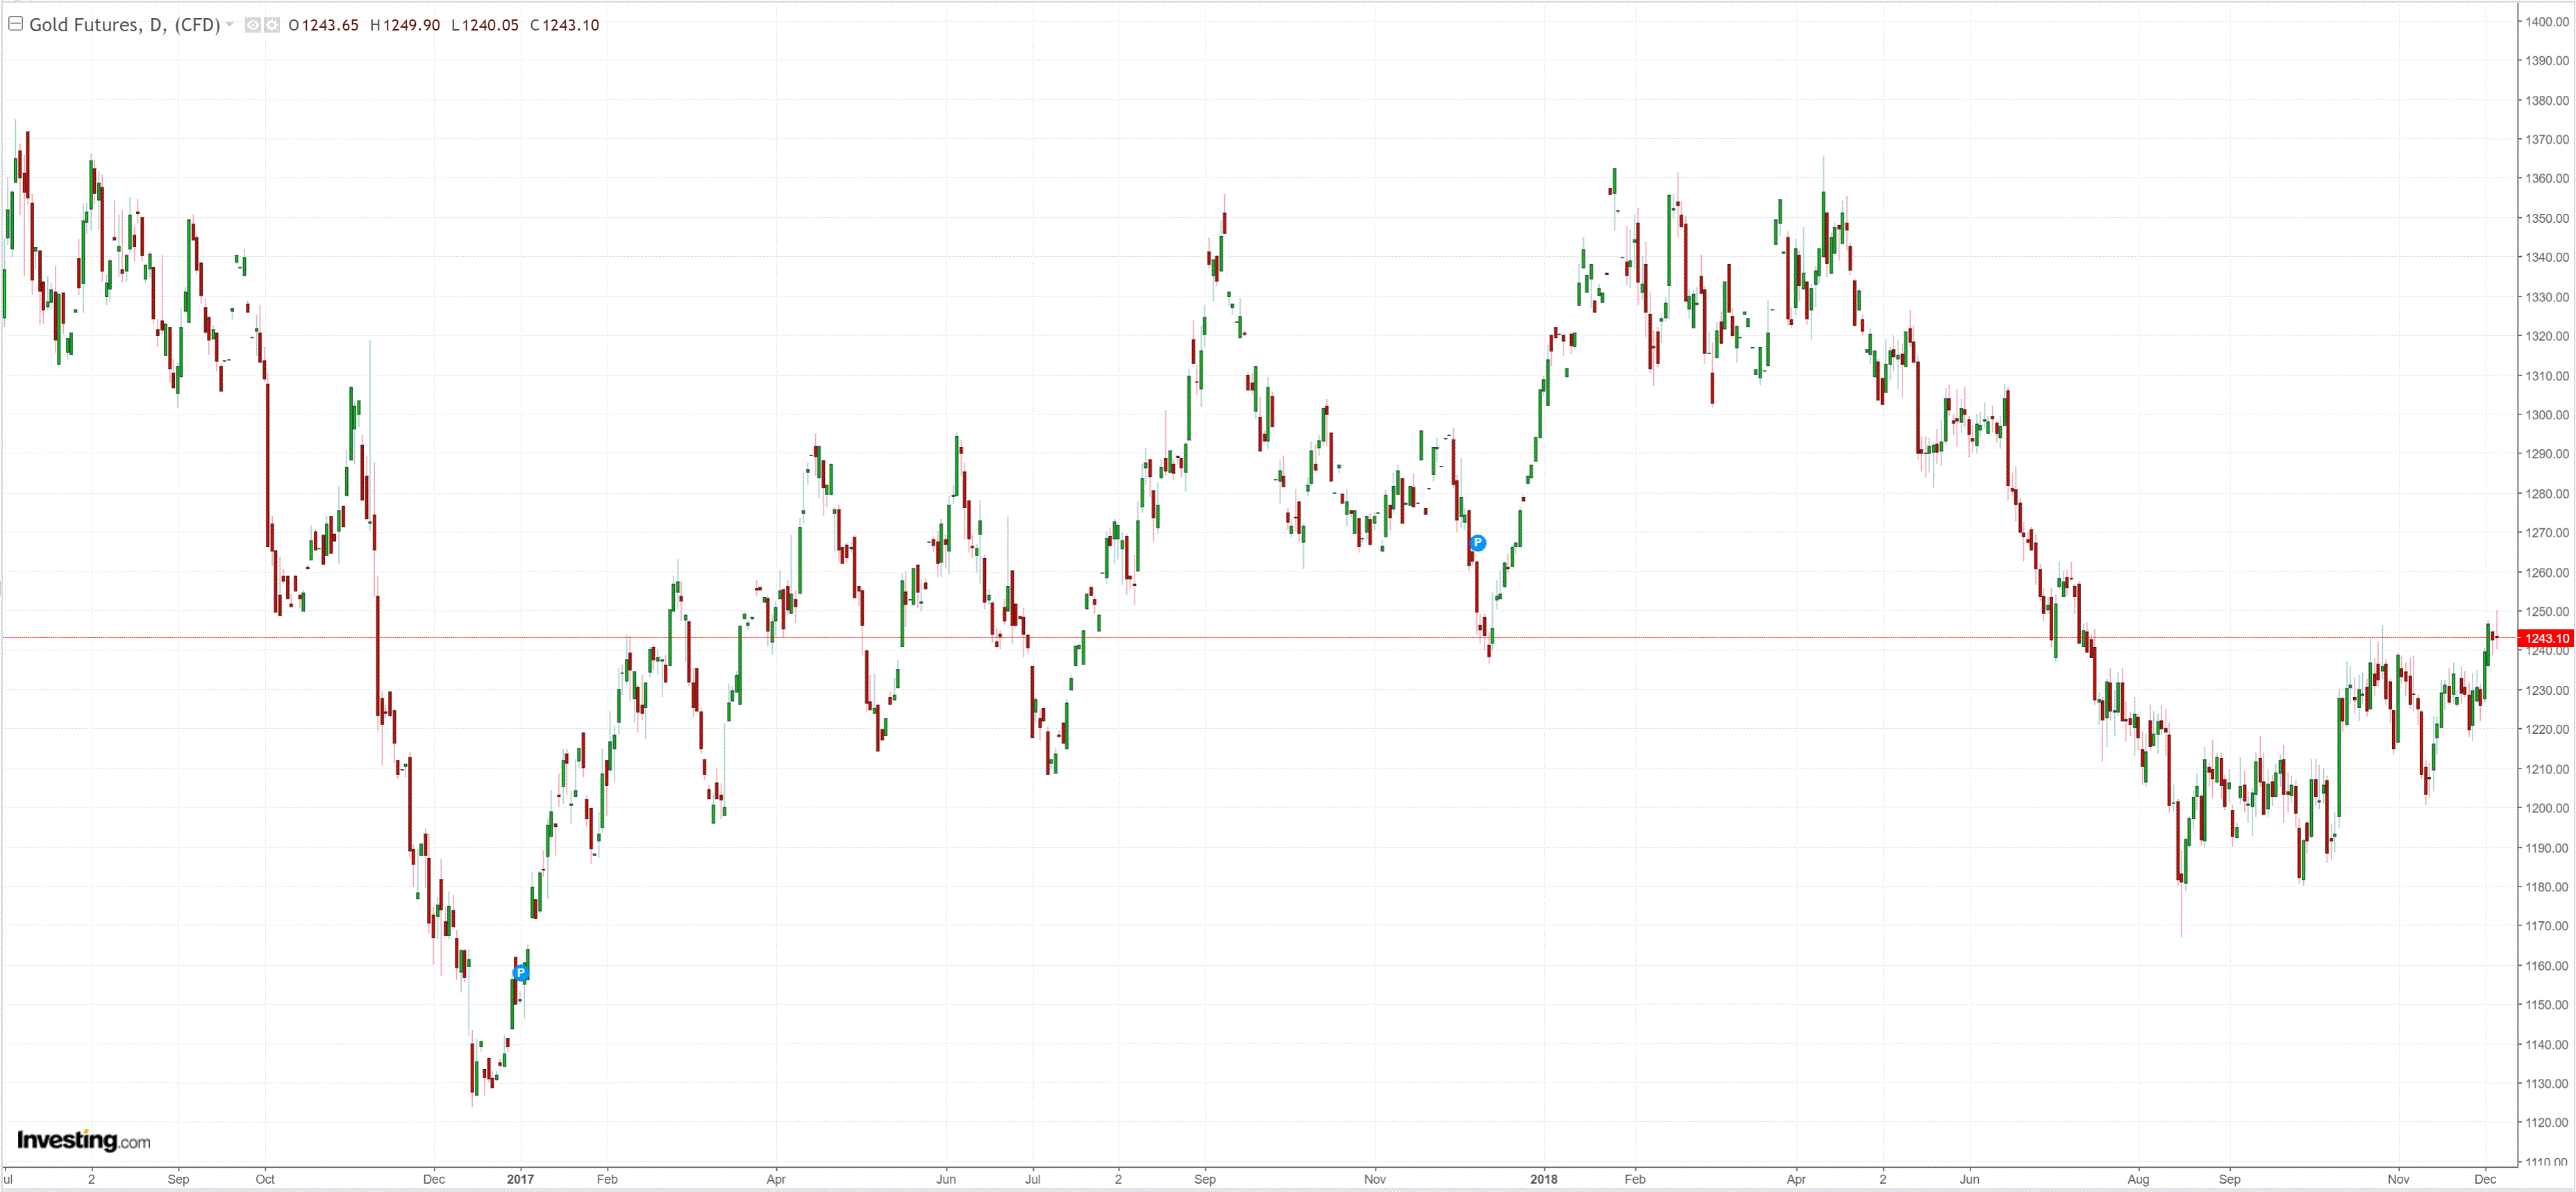Open chart format settings gear icon

point(271,25)
